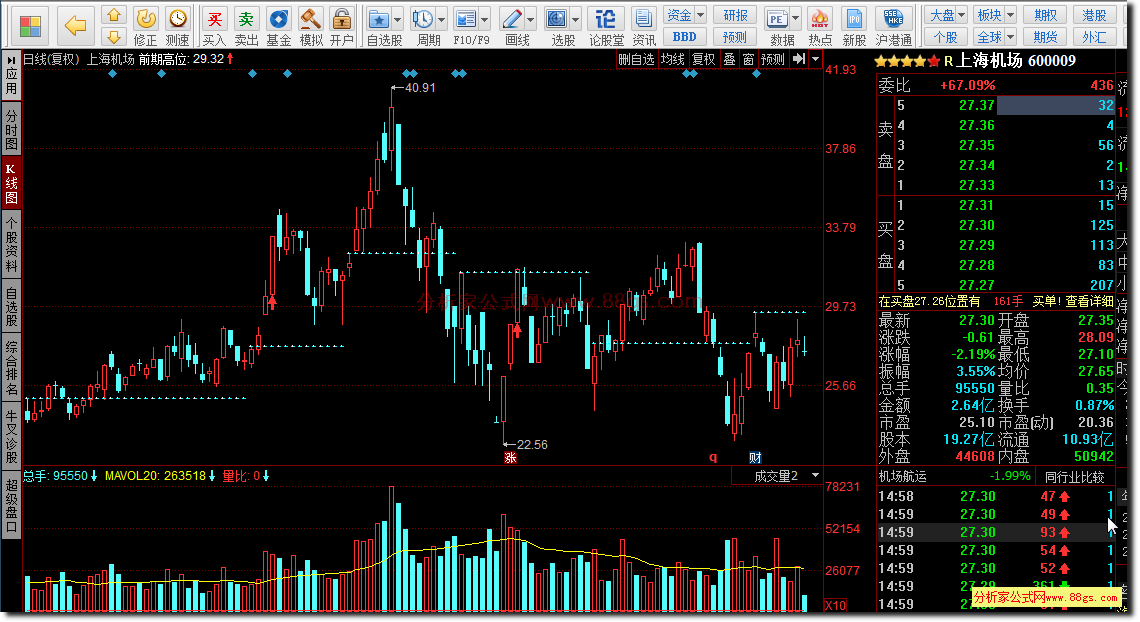
Task: Click the 外汇 button
Action: [1094, 36]
